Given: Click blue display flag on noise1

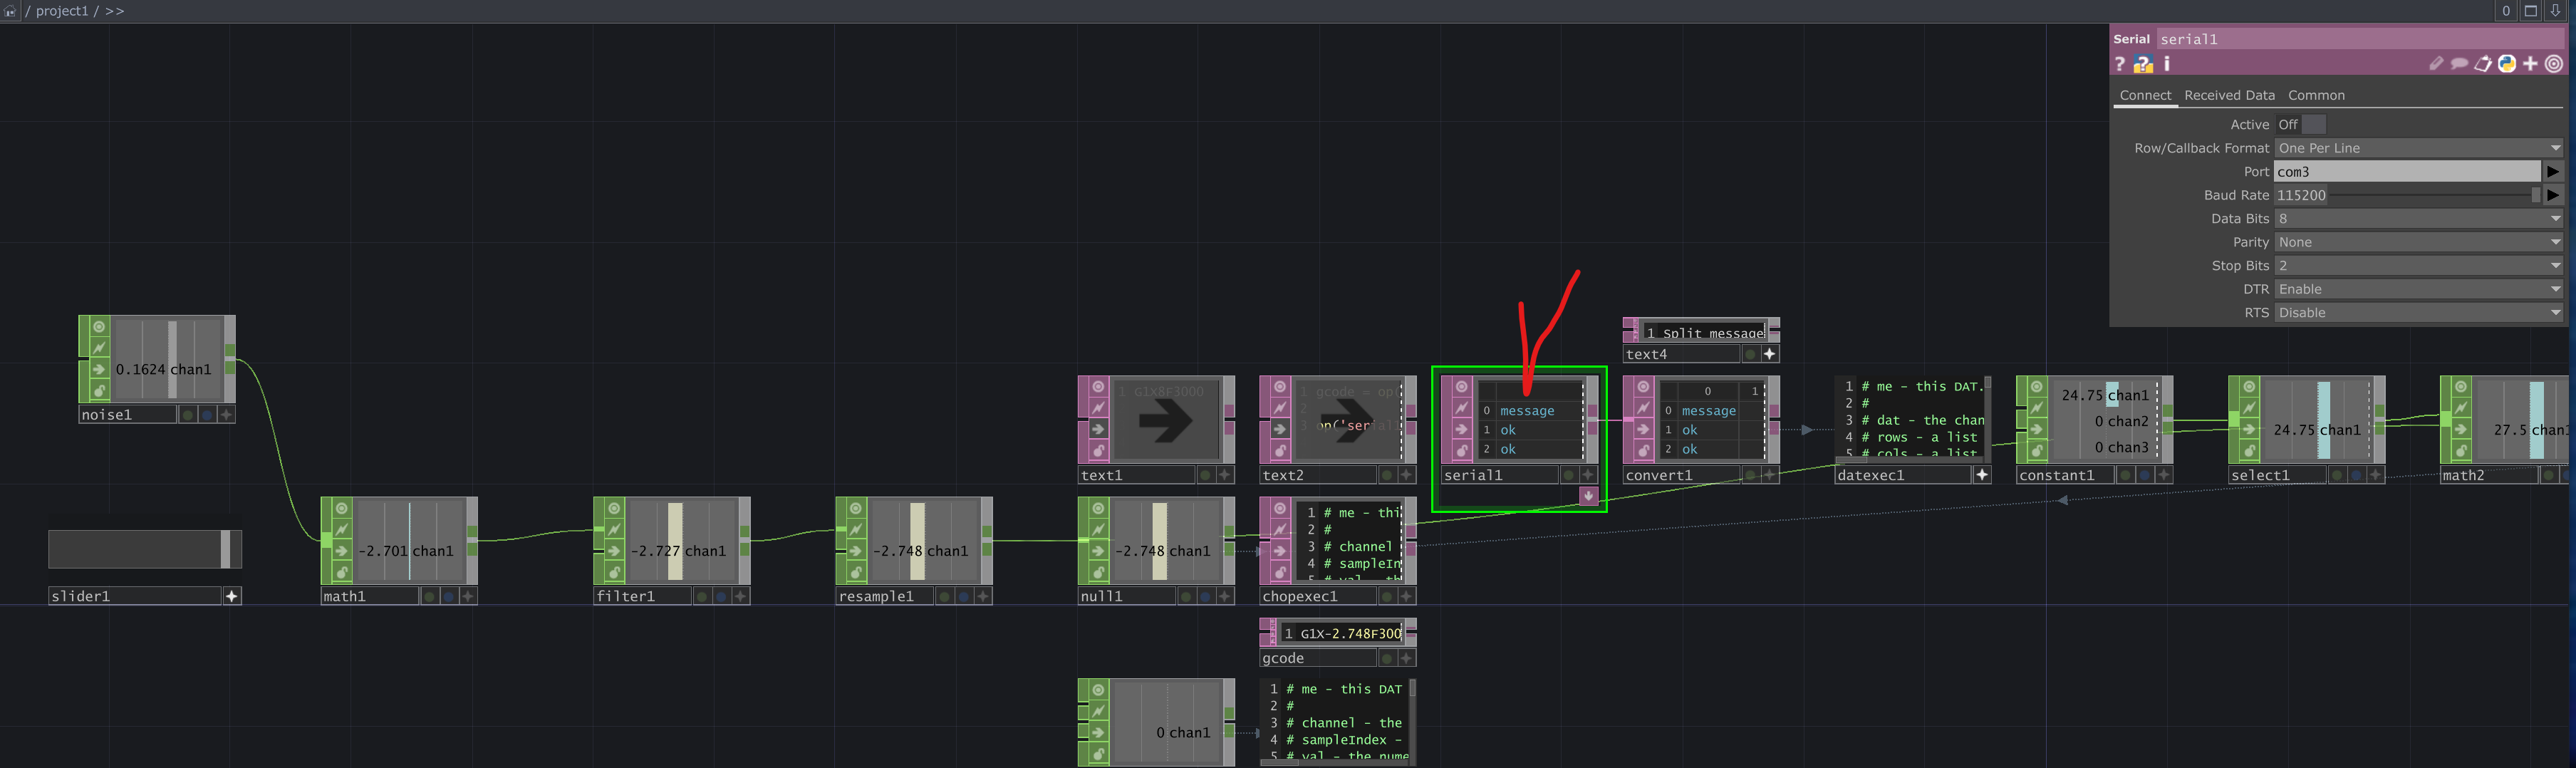Looking at the screenshot, I should [x=206, y=415].
